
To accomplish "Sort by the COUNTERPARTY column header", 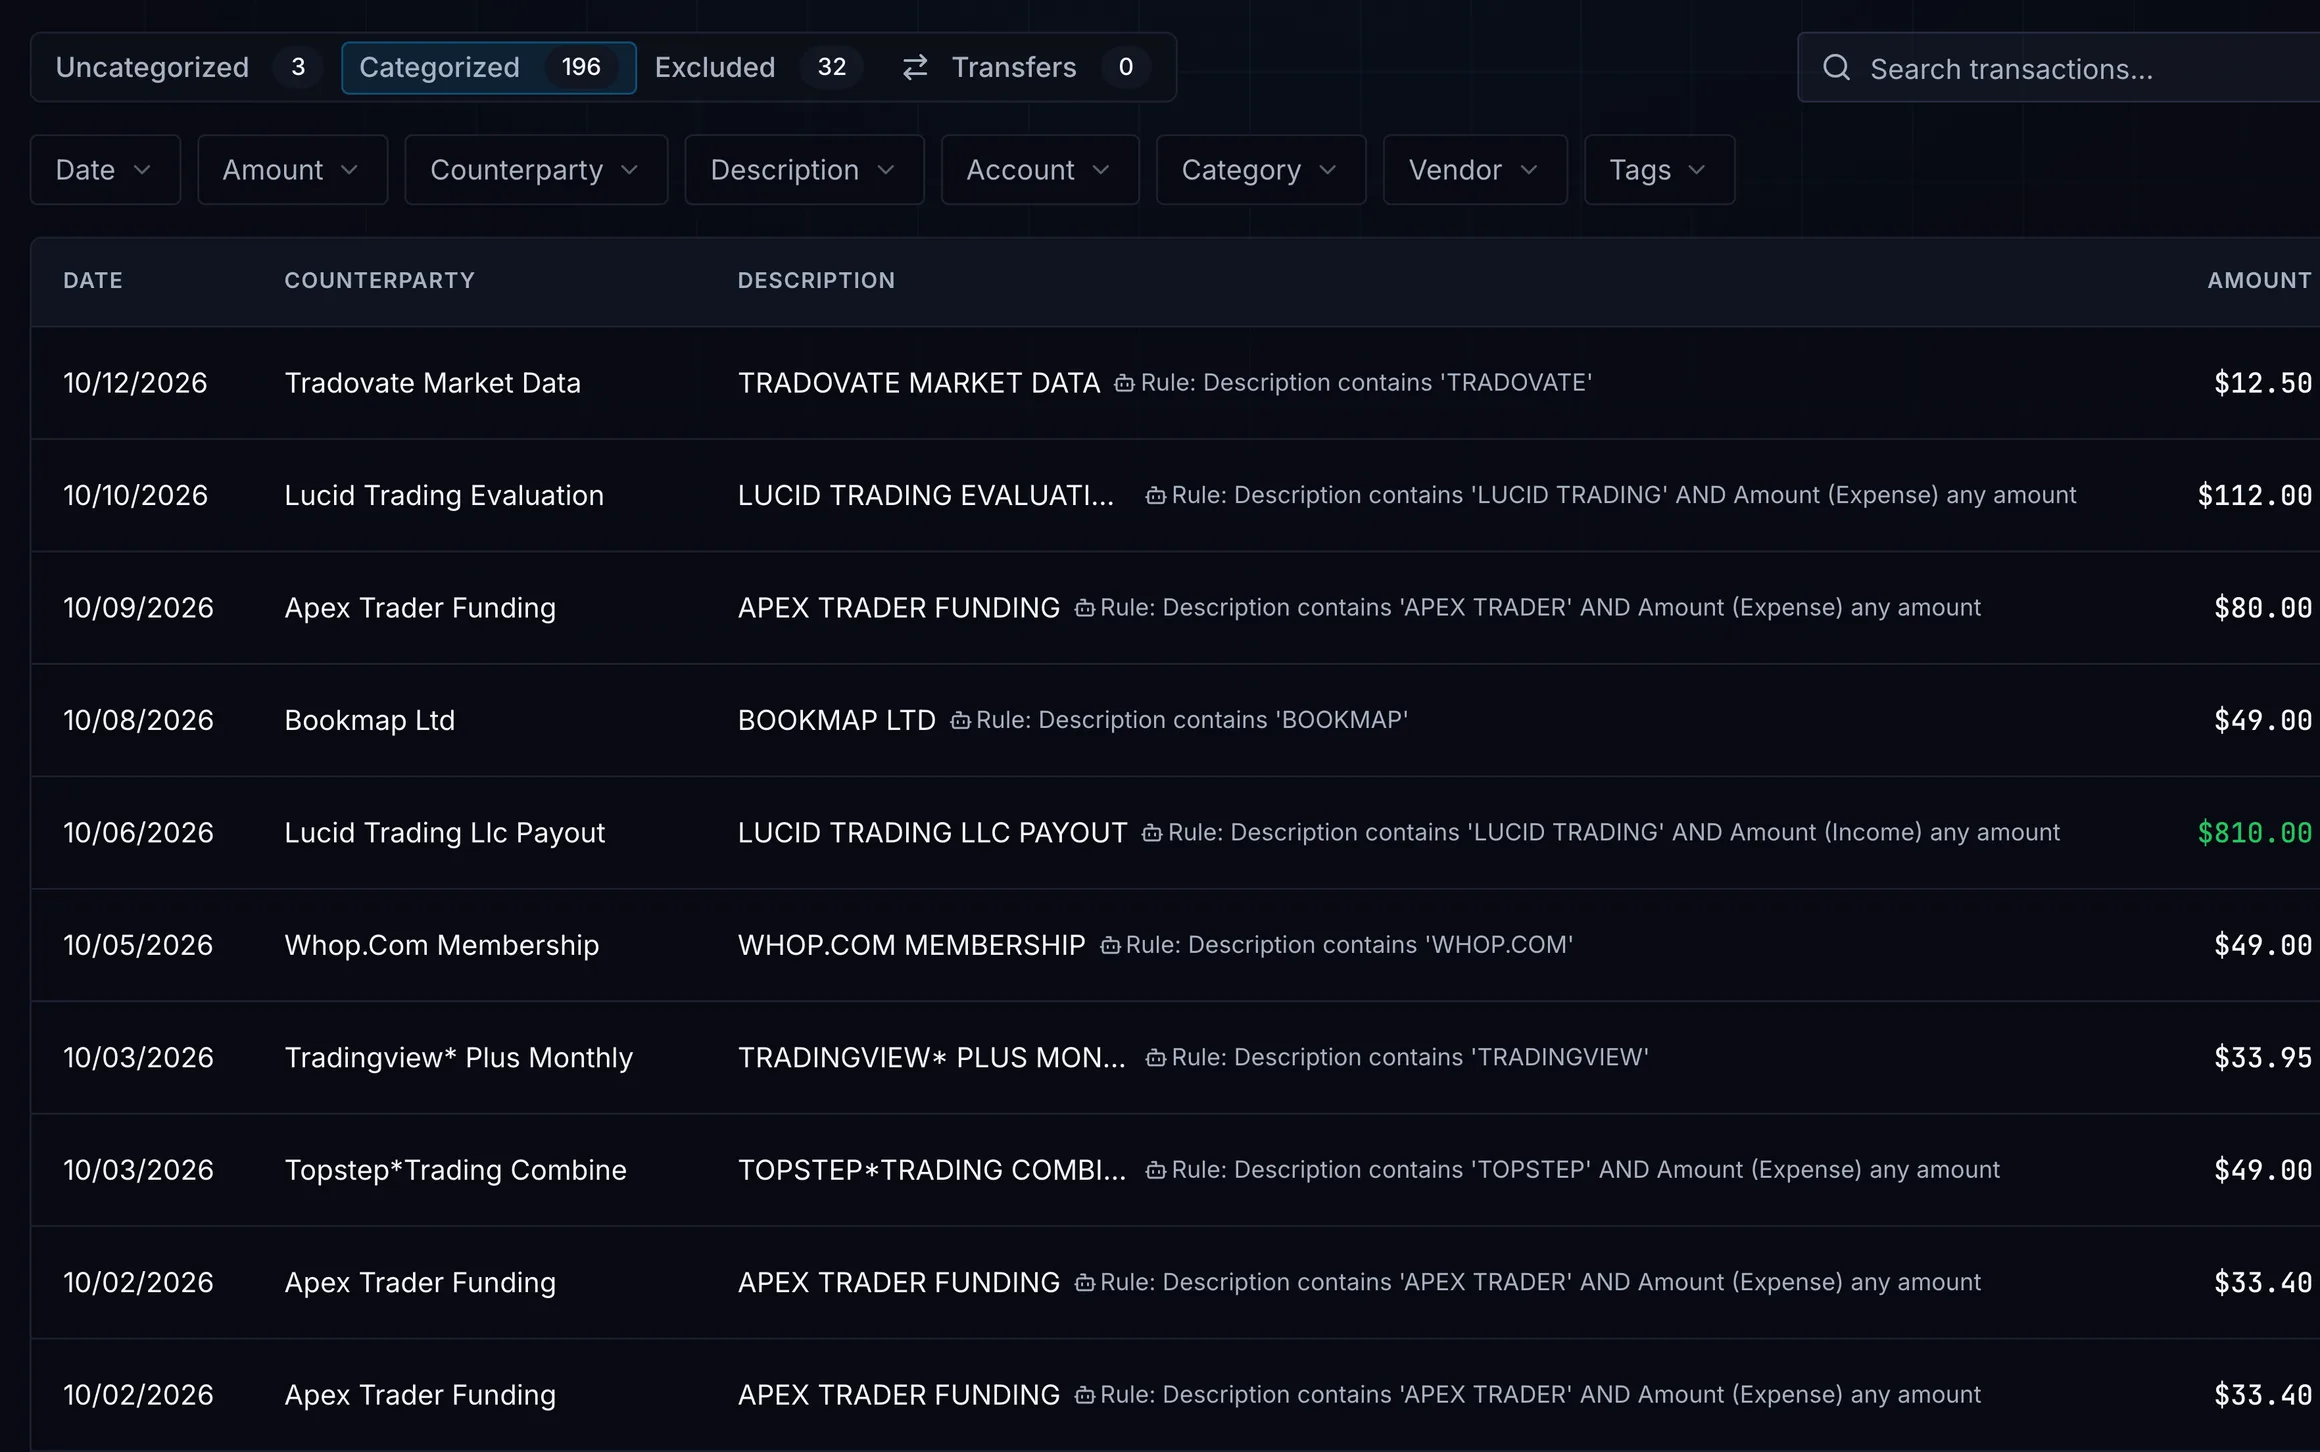I will 380,281.
